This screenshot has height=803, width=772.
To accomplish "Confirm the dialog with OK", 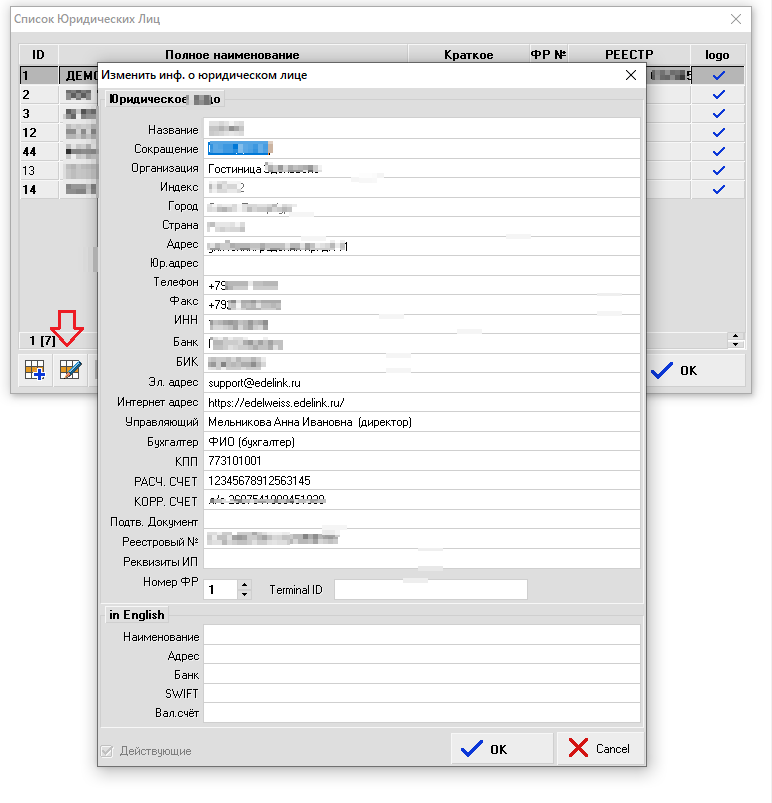I will [502, 749].
